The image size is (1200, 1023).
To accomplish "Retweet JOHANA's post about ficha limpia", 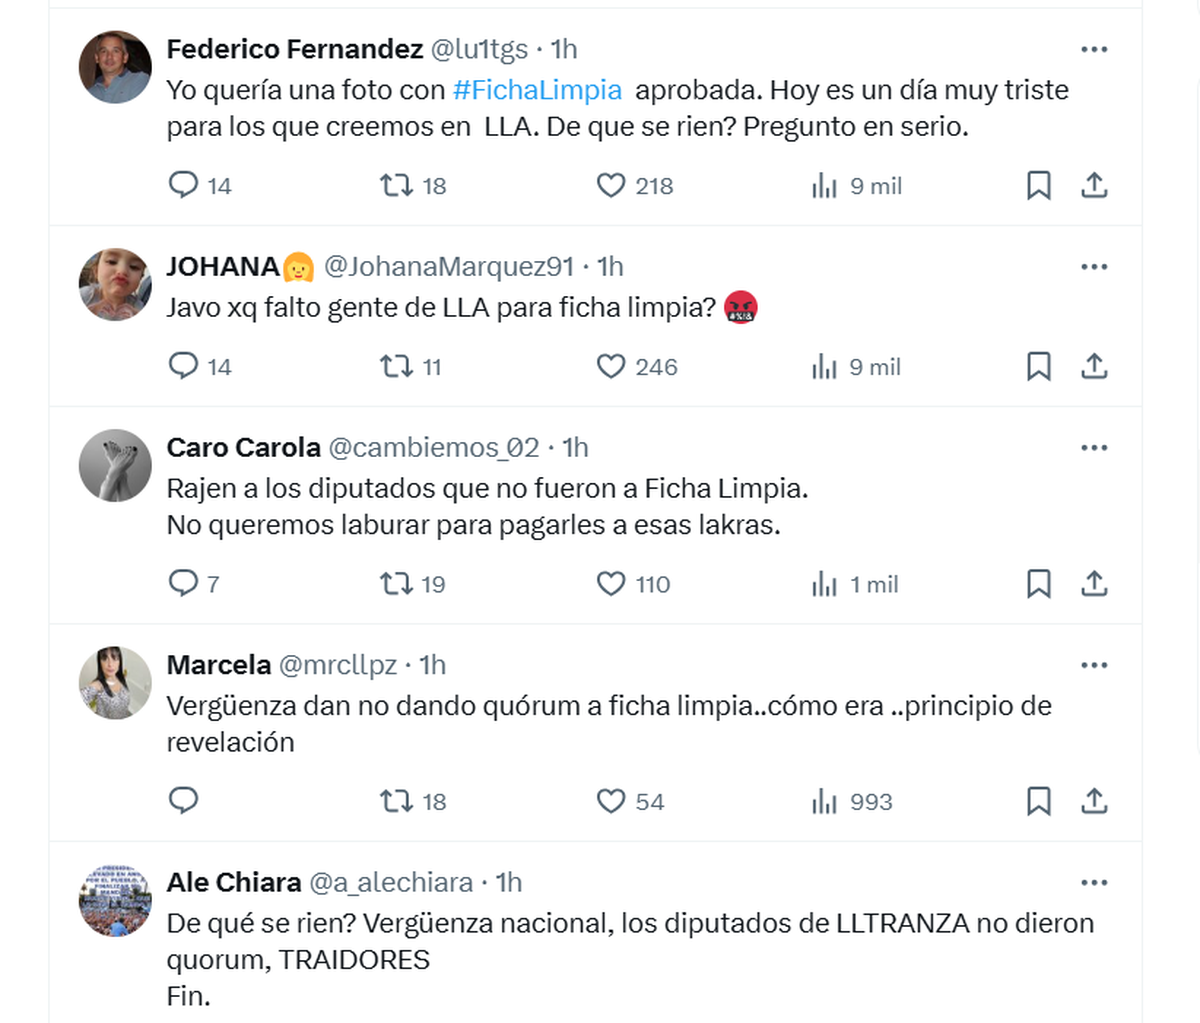I will click(396, 367).
